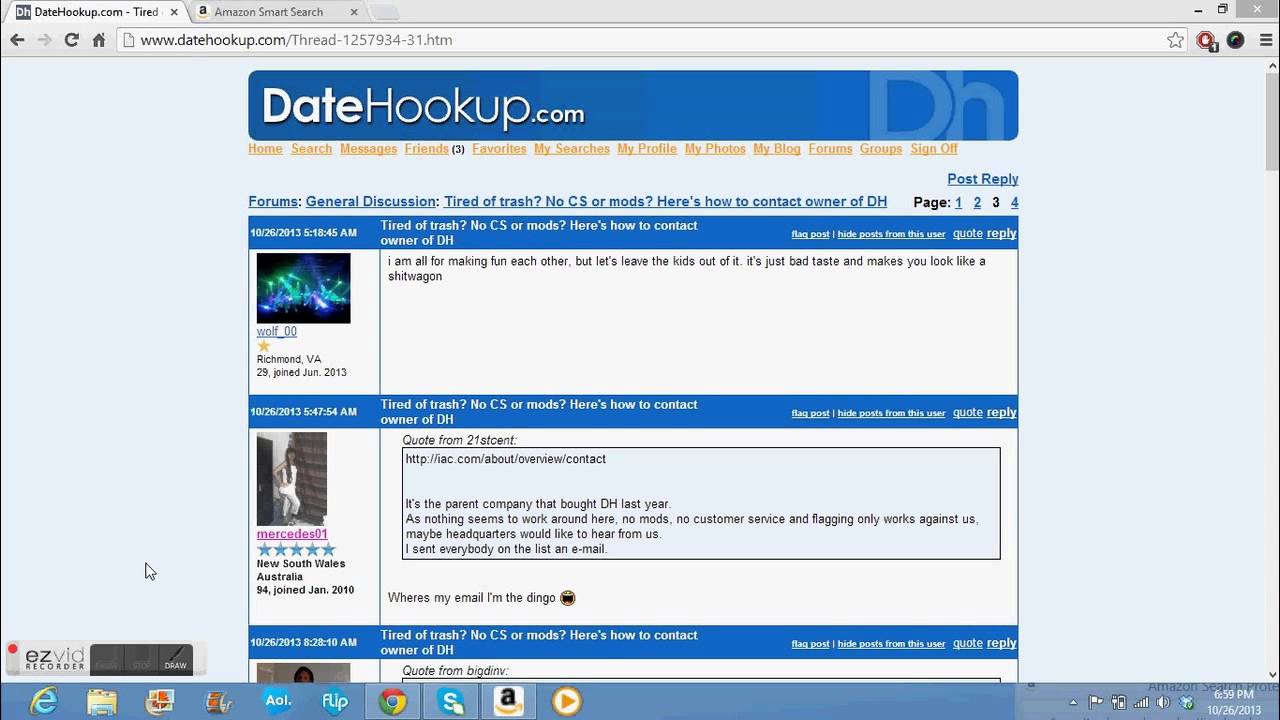Go to thread page 4
The image size is (1280, 720).
point(1014,202)
